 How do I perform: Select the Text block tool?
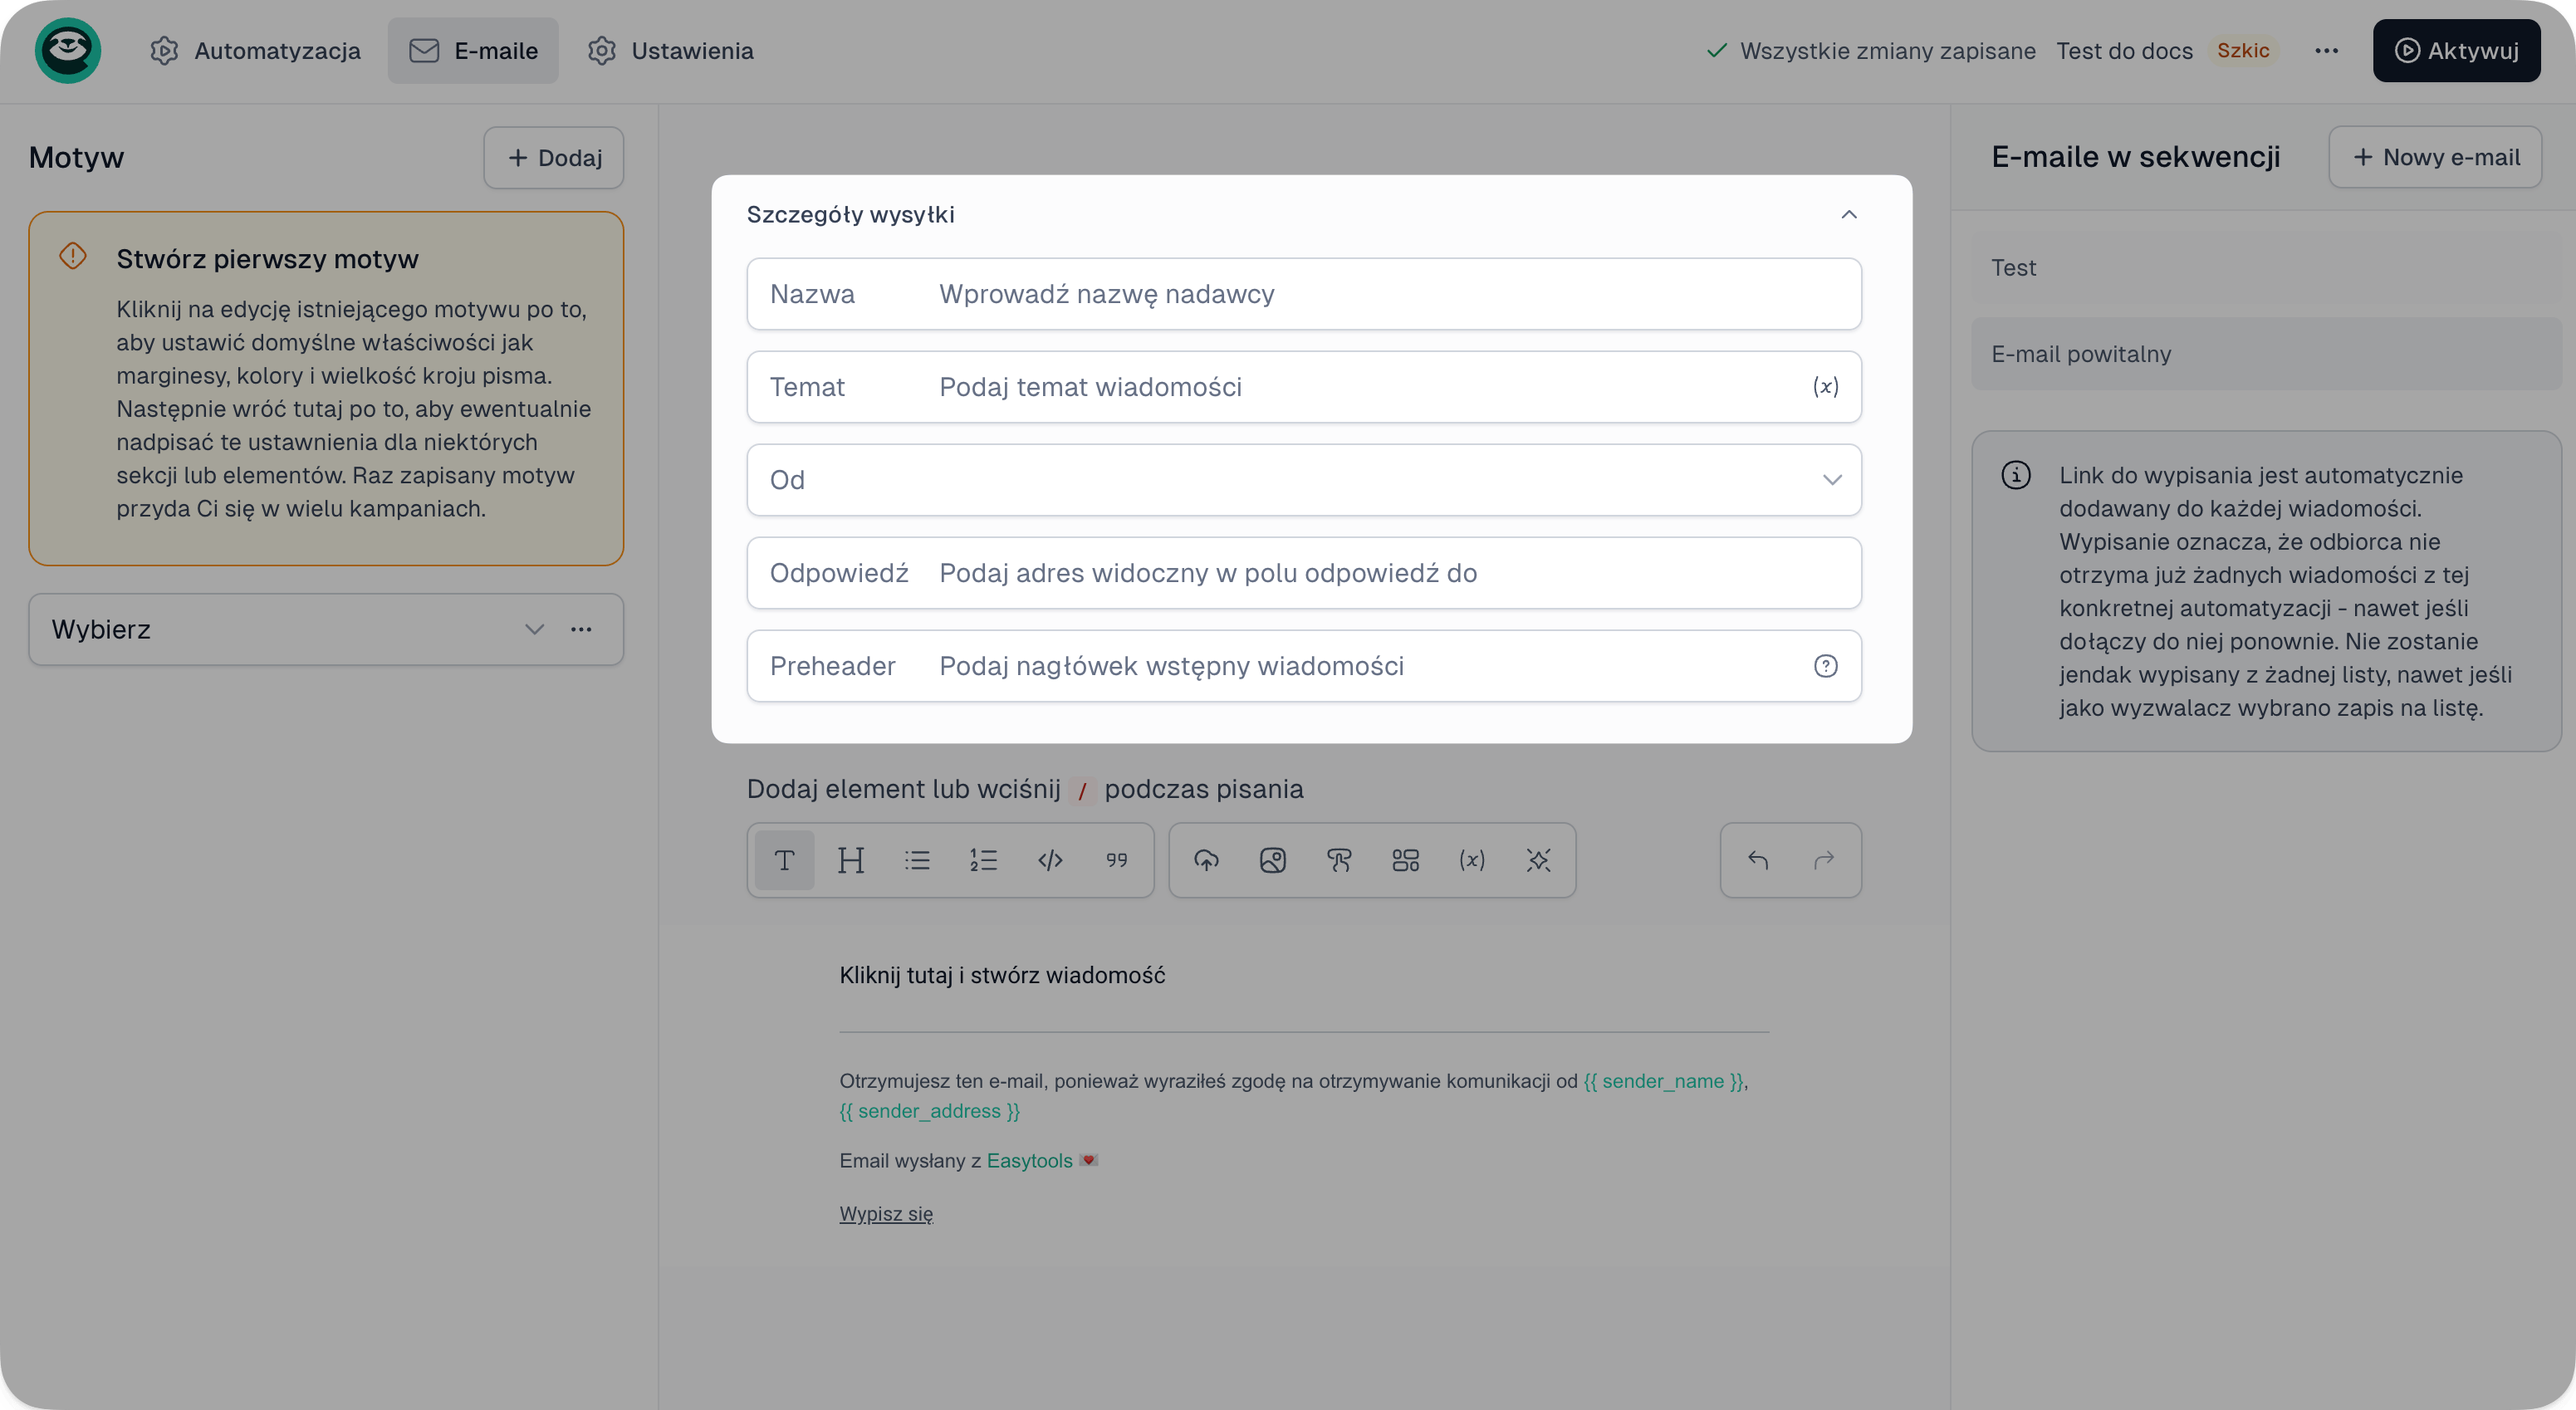click(x=784, y=860)
